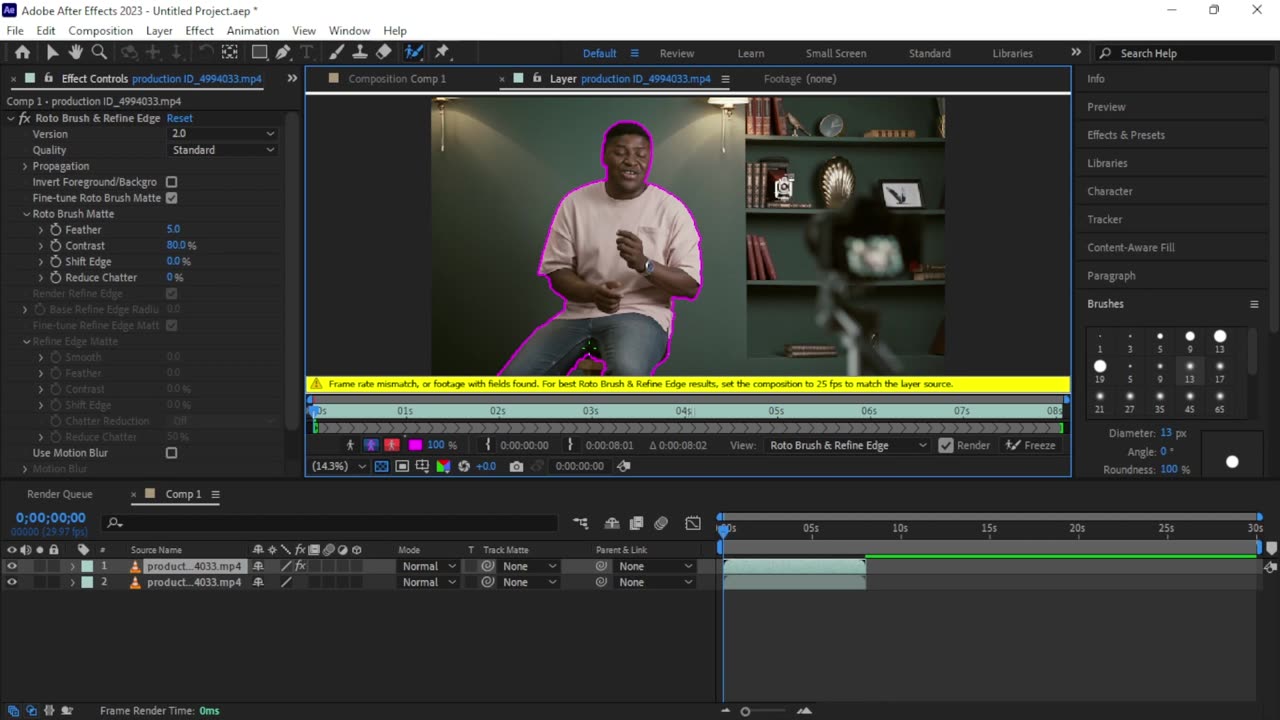The height and width of the screenshot is (720, 1280).
Task: Open the show channel color management icon
Action: click(x=443, y=466)
